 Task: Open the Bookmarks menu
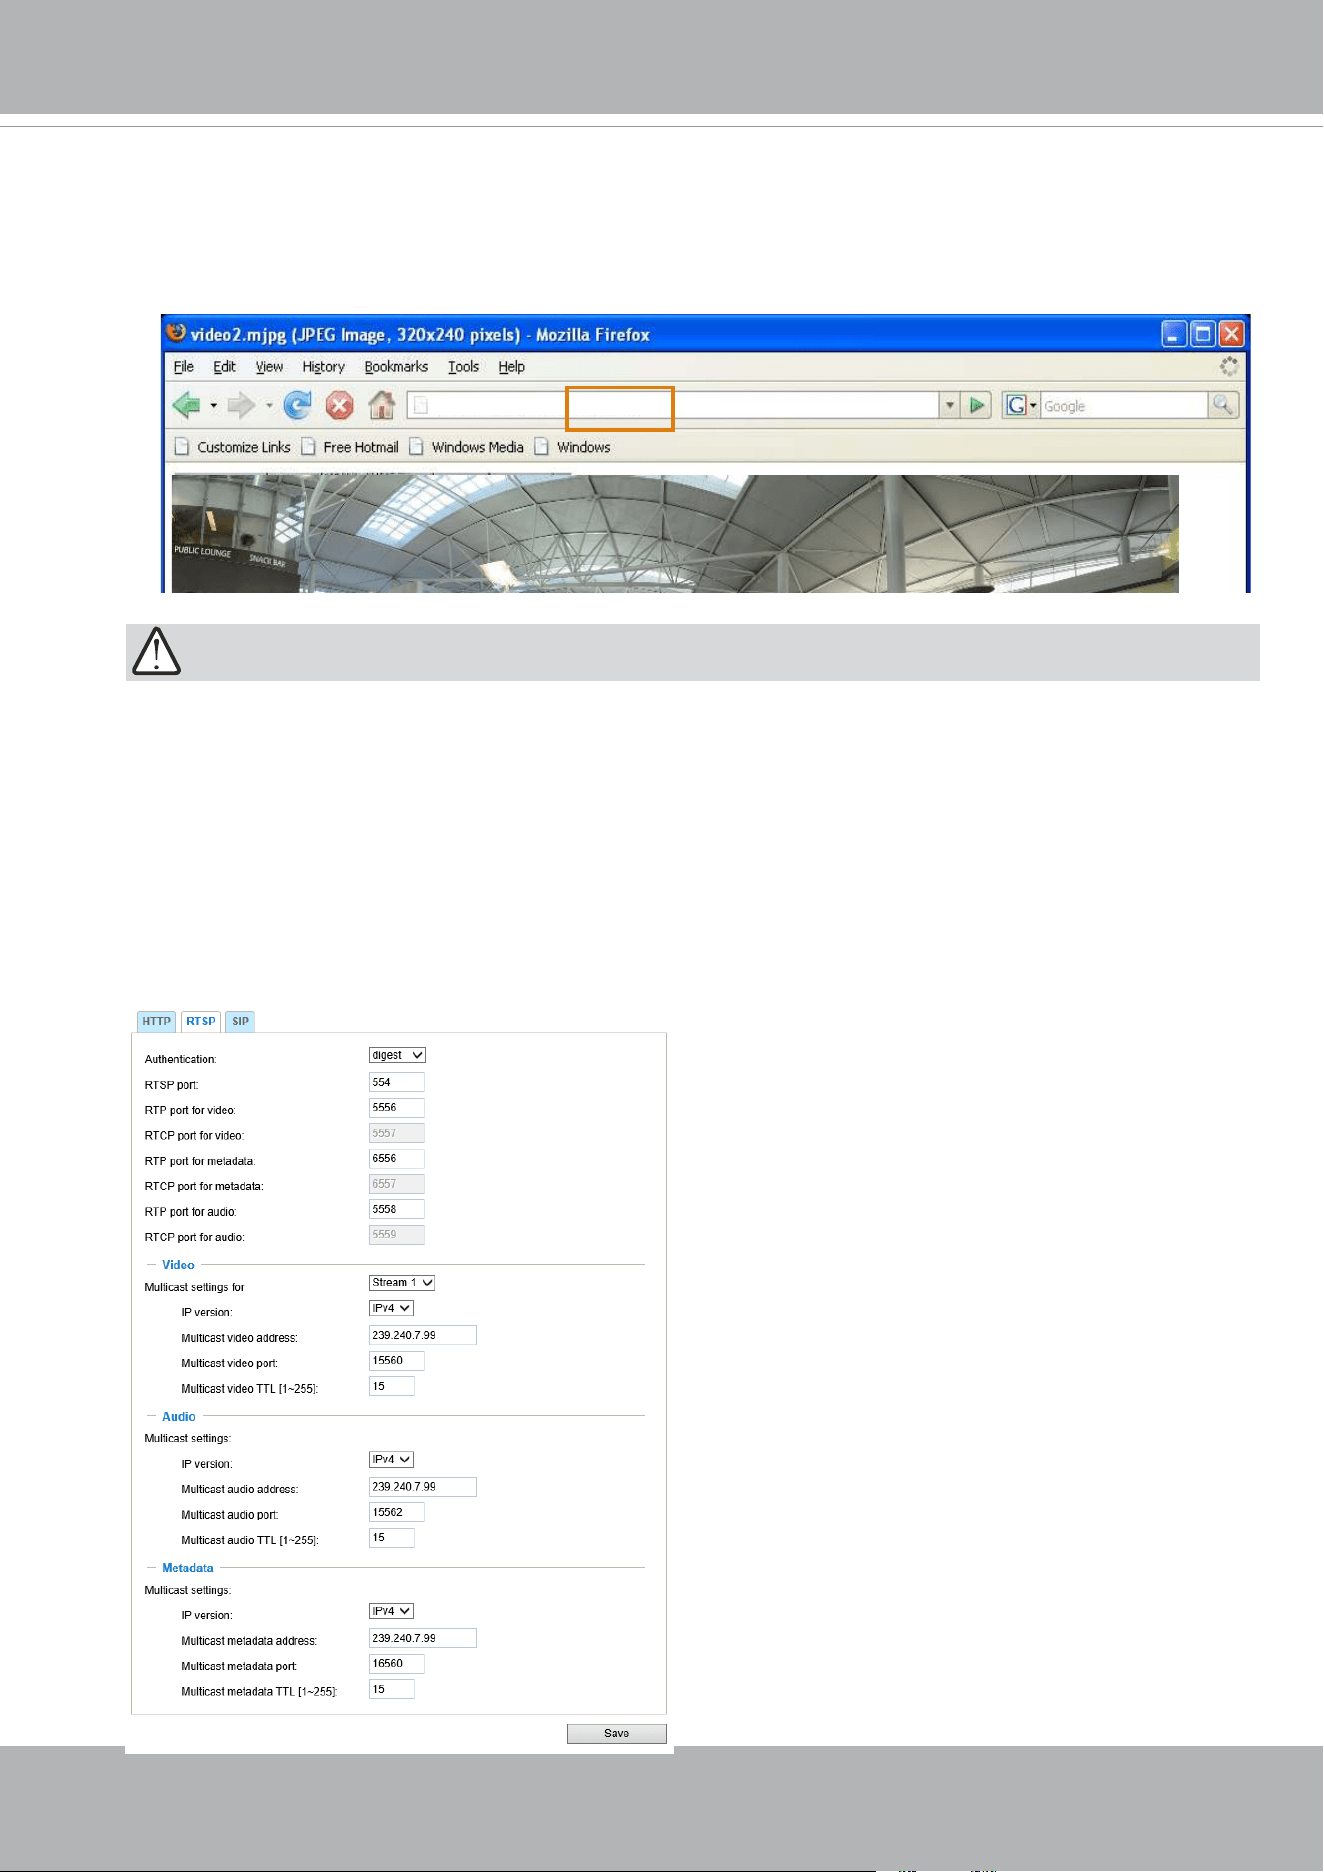(x=396, y=367)
